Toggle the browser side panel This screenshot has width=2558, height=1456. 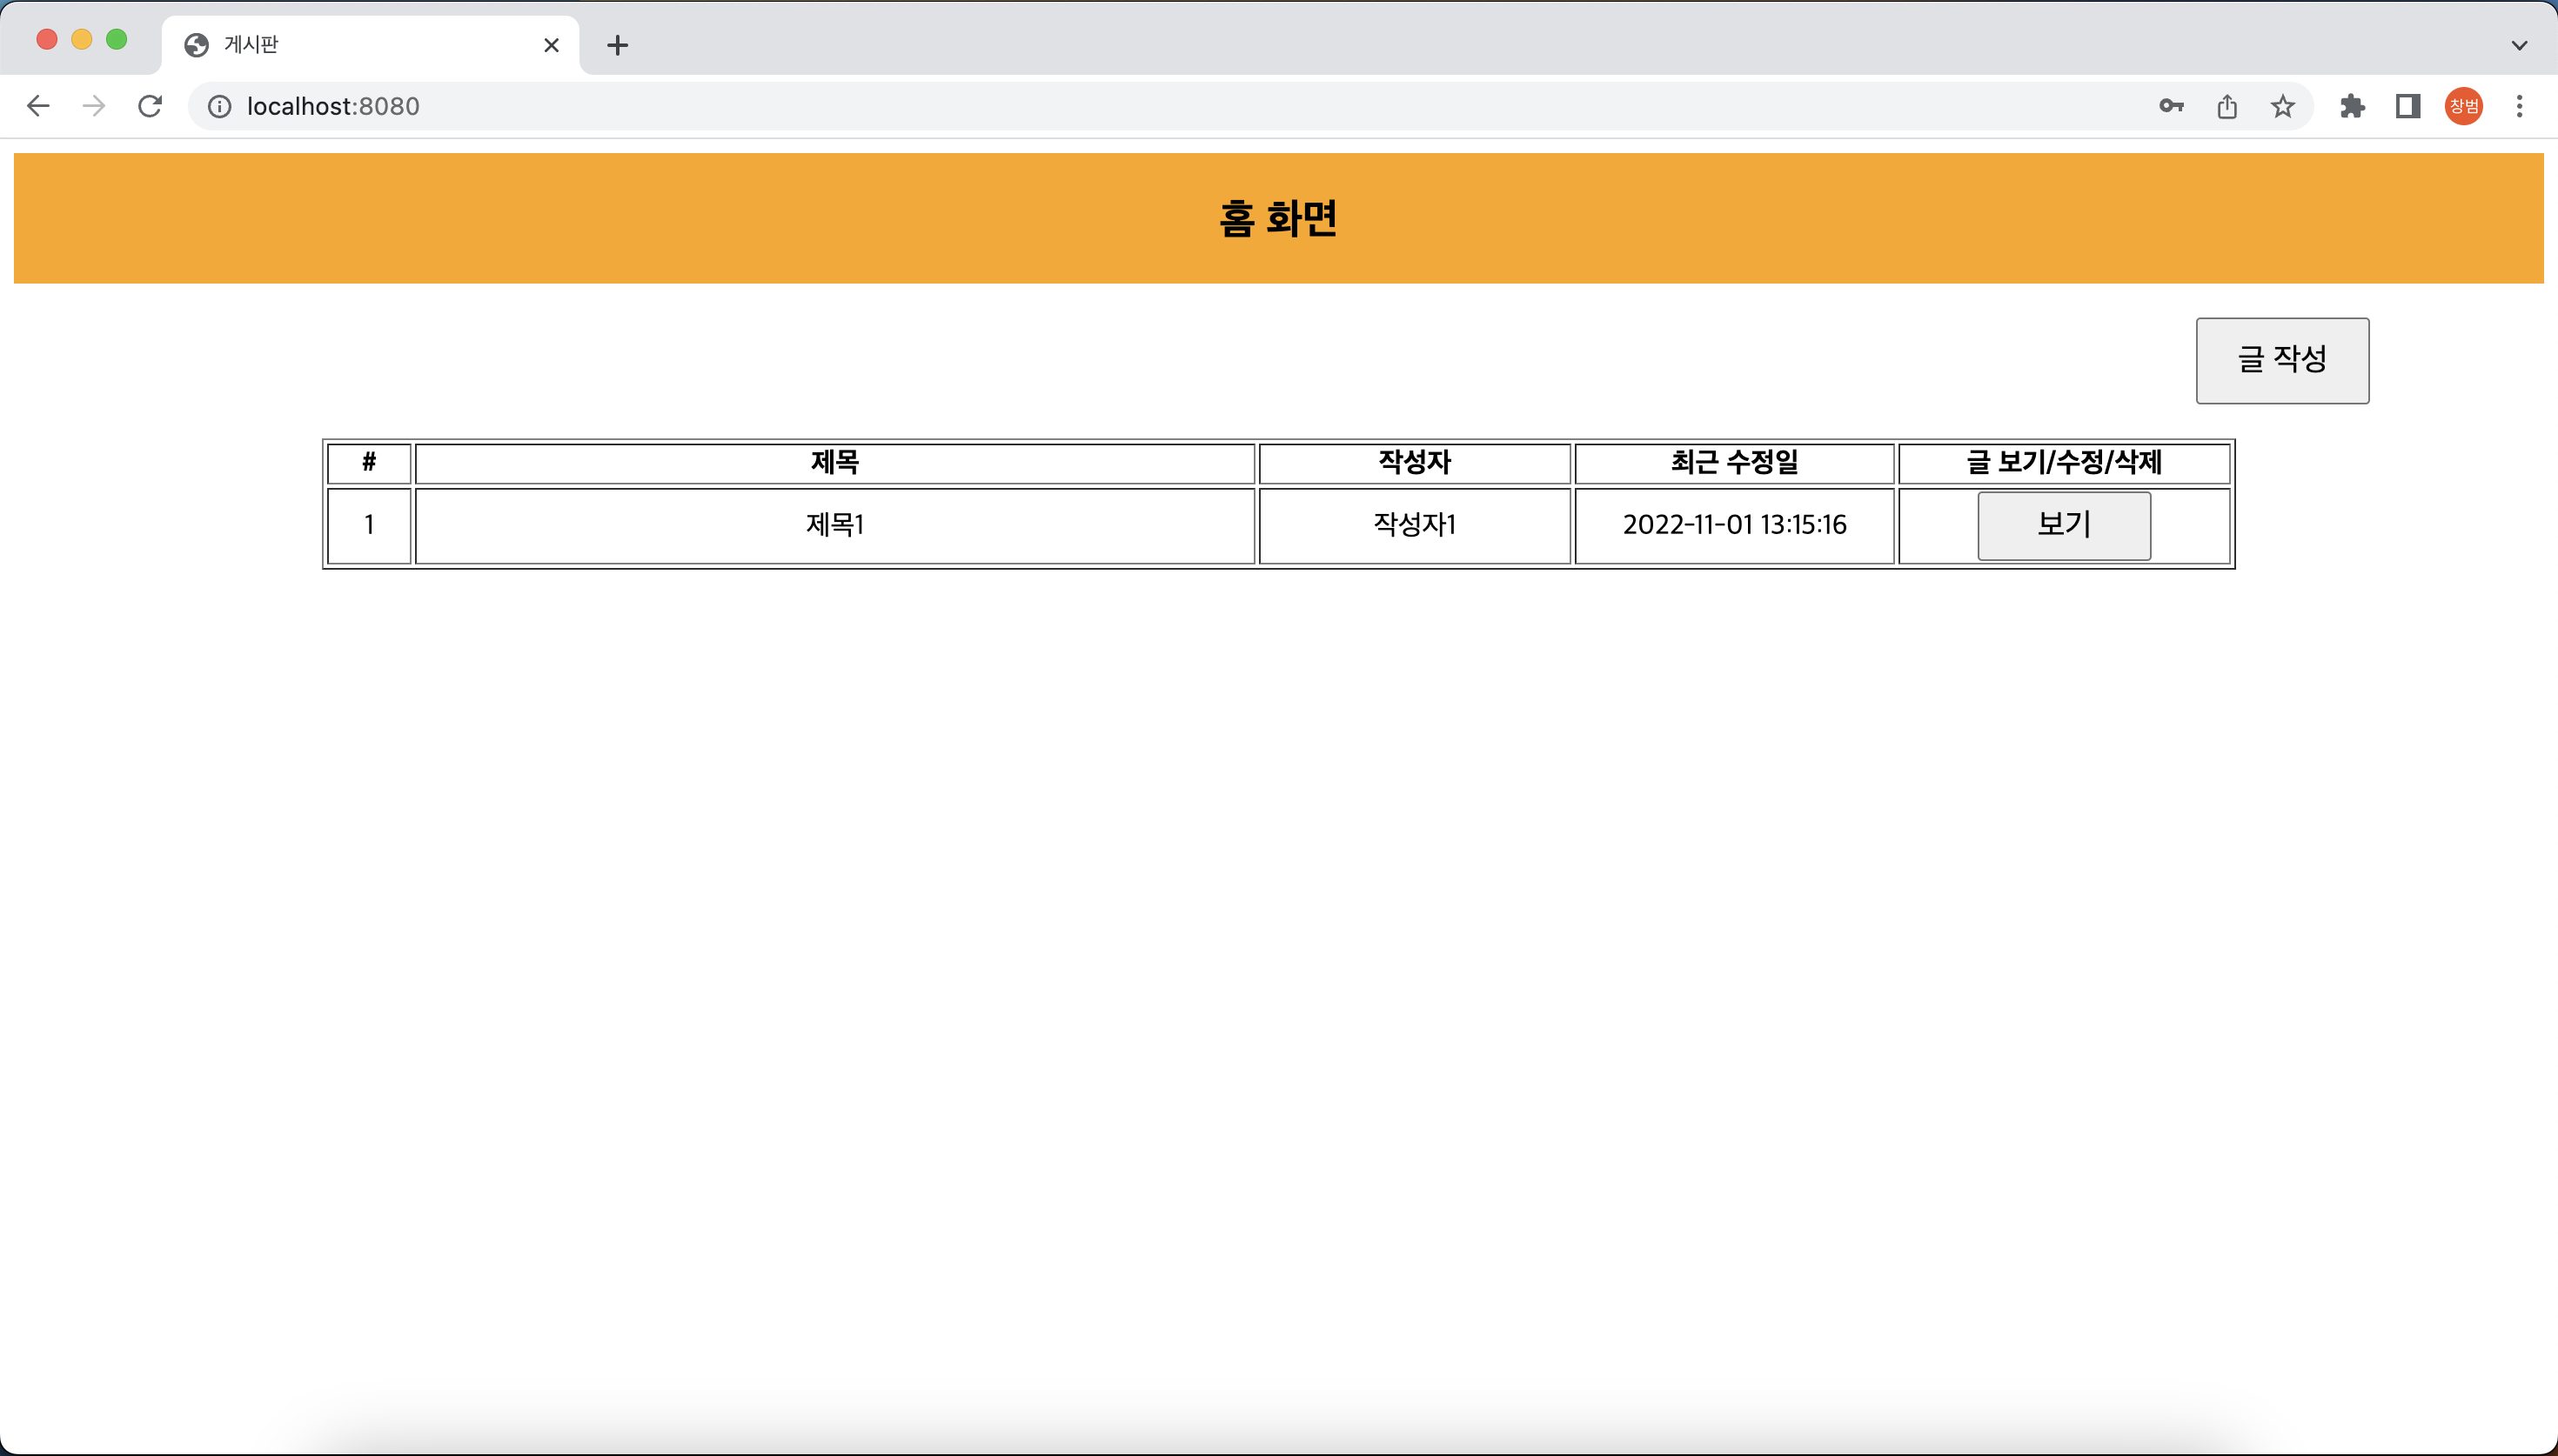coord(2408,106)
